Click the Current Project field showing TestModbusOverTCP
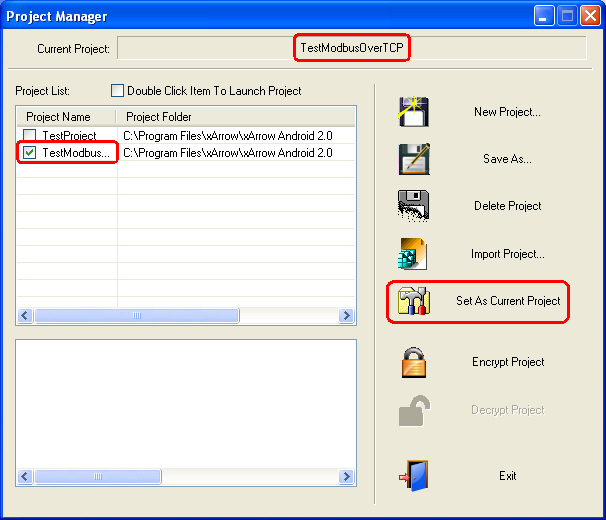Screen dimensions: 606x520 tap(352, 48)
